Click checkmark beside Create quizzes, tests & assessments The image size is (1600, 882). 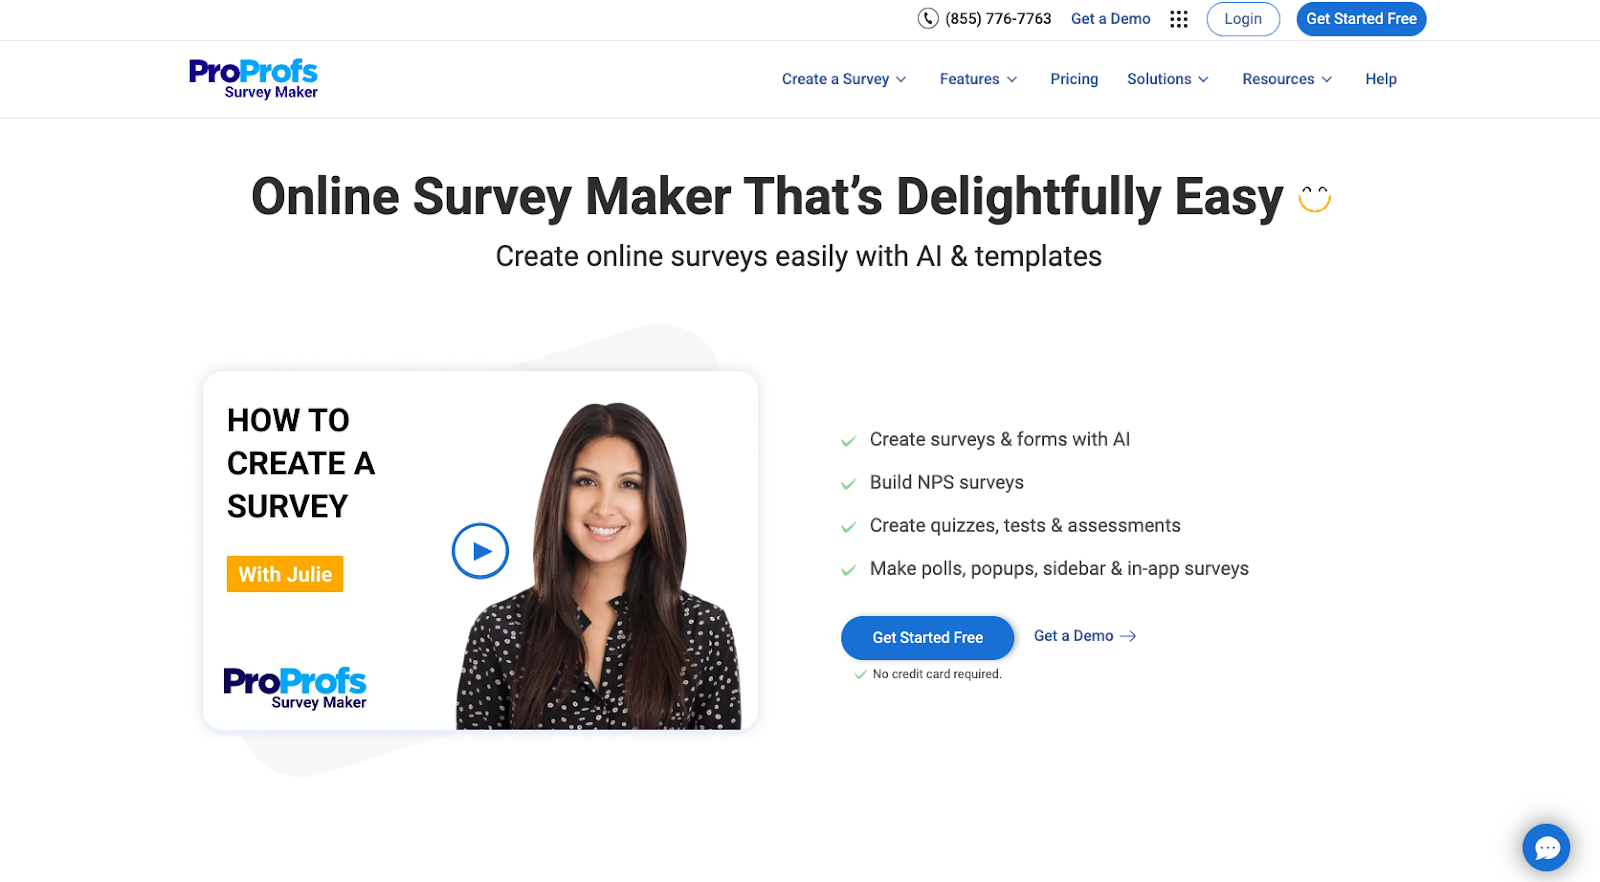[848, 527]
